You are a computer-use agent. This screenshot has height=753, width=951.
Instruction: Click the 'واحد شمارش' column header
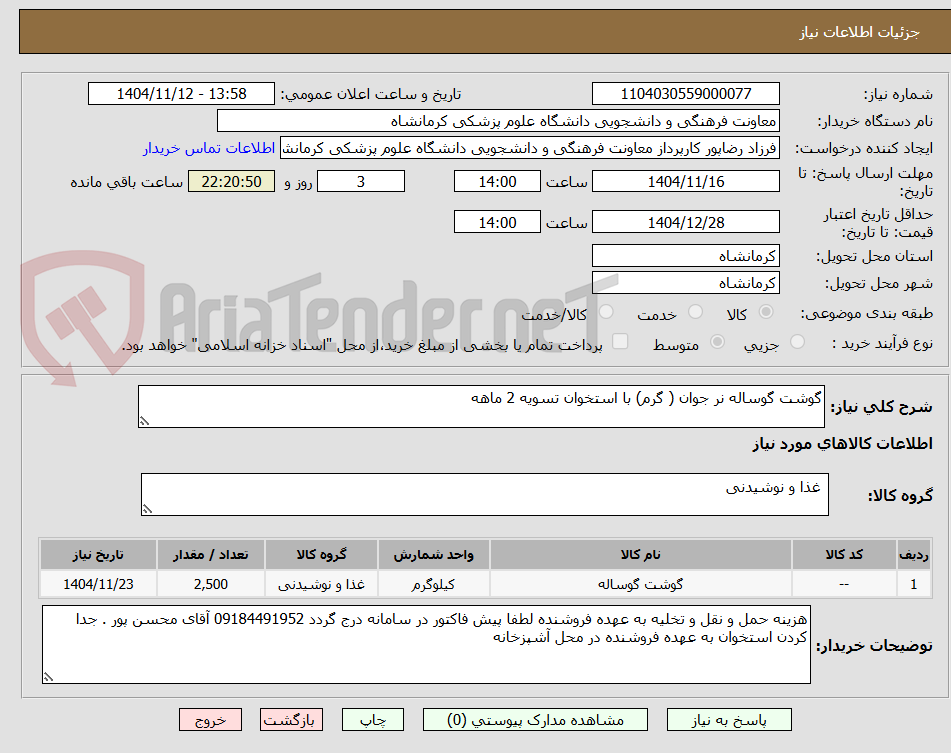click(x=433, y=555)
